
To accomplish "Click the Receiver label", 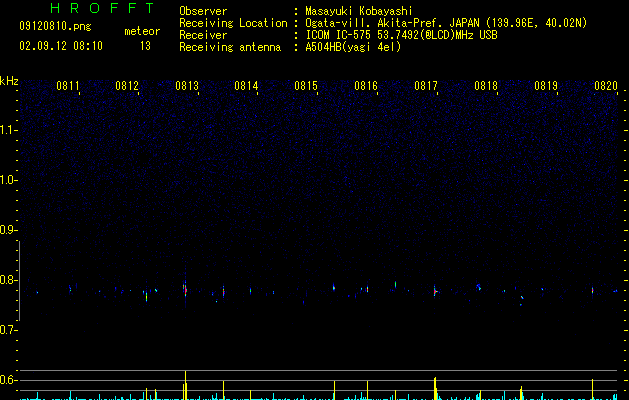I will pos(203,35).
